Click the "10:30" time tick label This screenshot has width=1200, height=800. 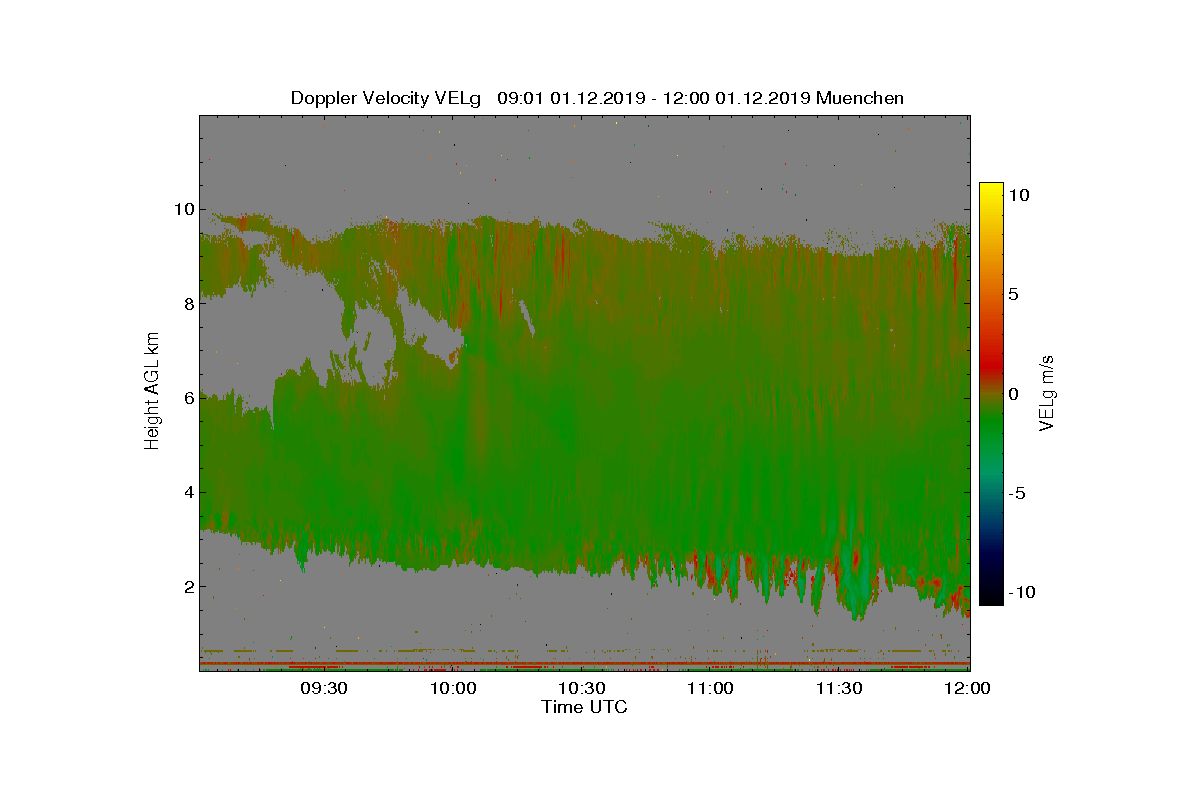coord(583,688)
